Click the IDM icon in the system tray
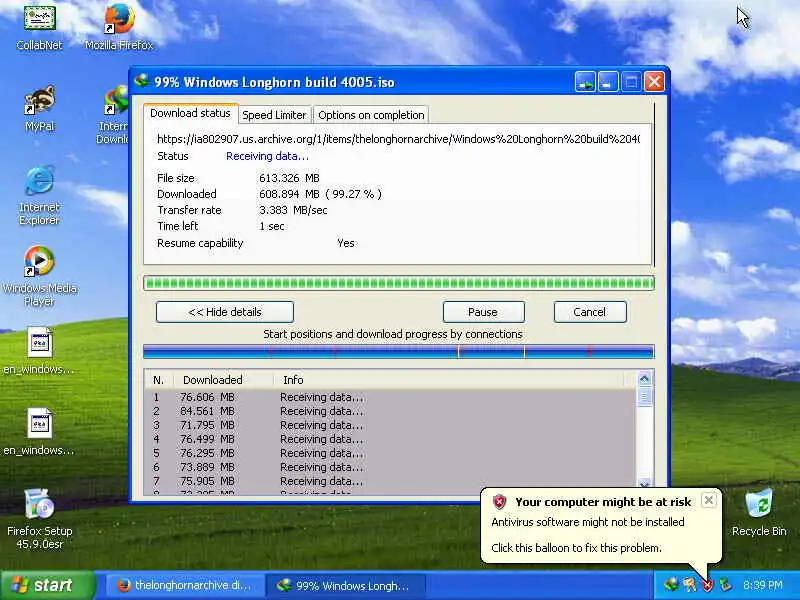 click(x=671, y=585)
